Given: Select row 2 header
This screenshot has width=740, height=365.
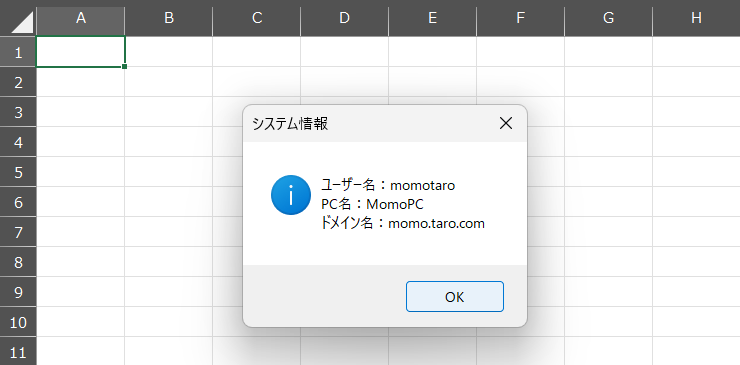Looking at the screenshot, I should [18, 82].
